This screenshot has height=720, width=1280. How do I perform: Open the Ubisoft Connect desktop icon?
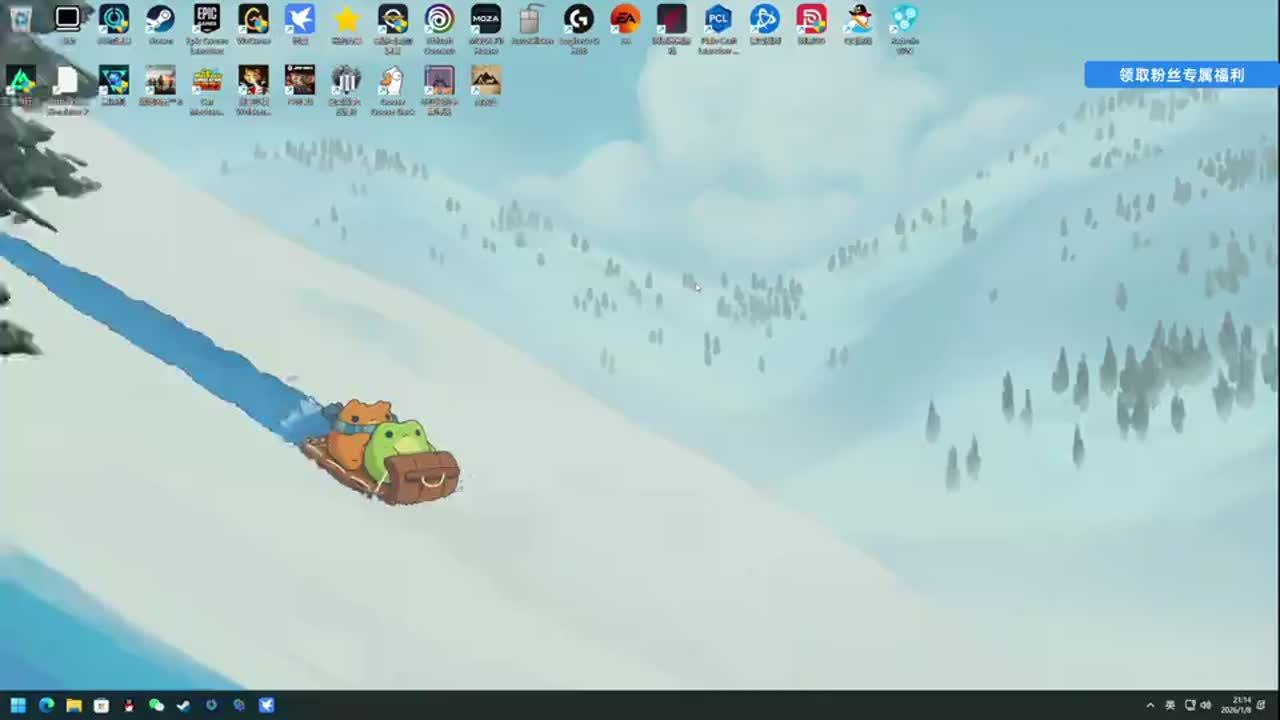tap(439, 20)
